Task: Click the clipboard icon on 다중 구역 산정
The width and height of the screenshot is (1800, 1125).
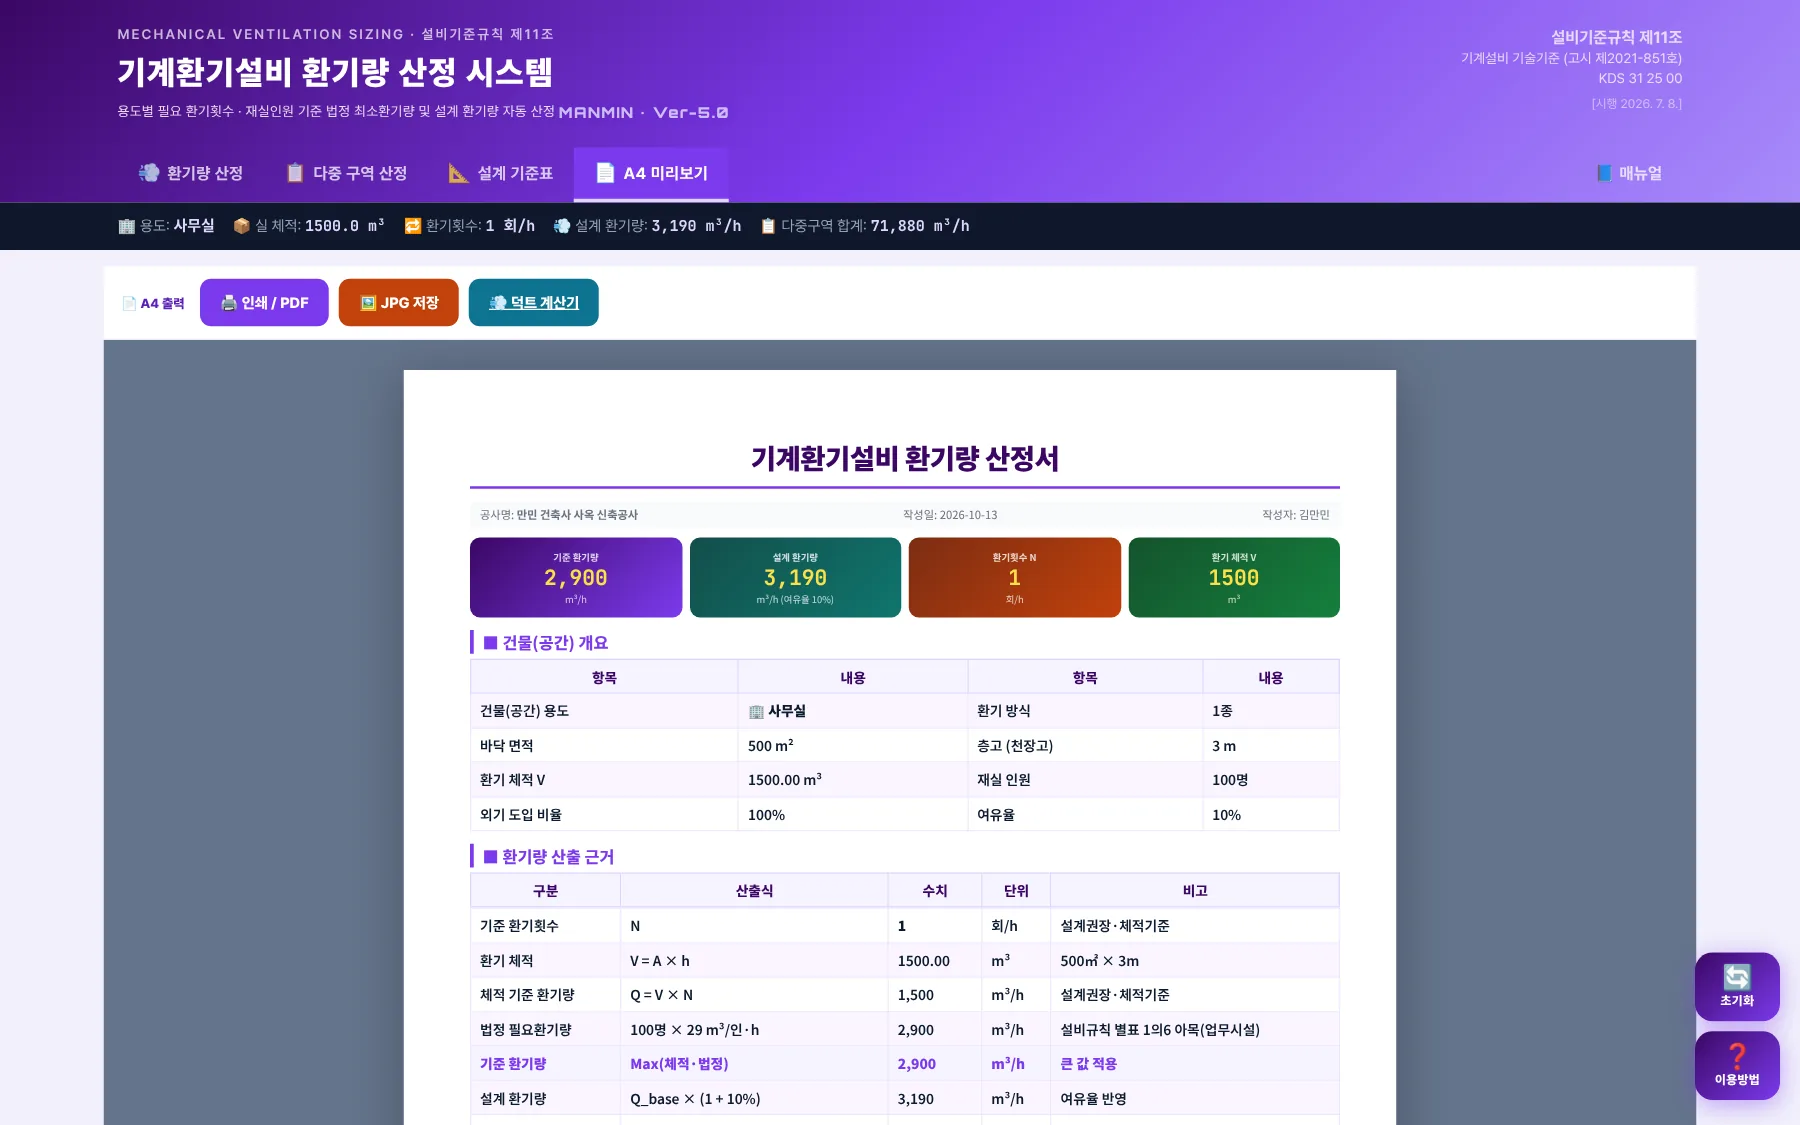Action: pos(295,173)
